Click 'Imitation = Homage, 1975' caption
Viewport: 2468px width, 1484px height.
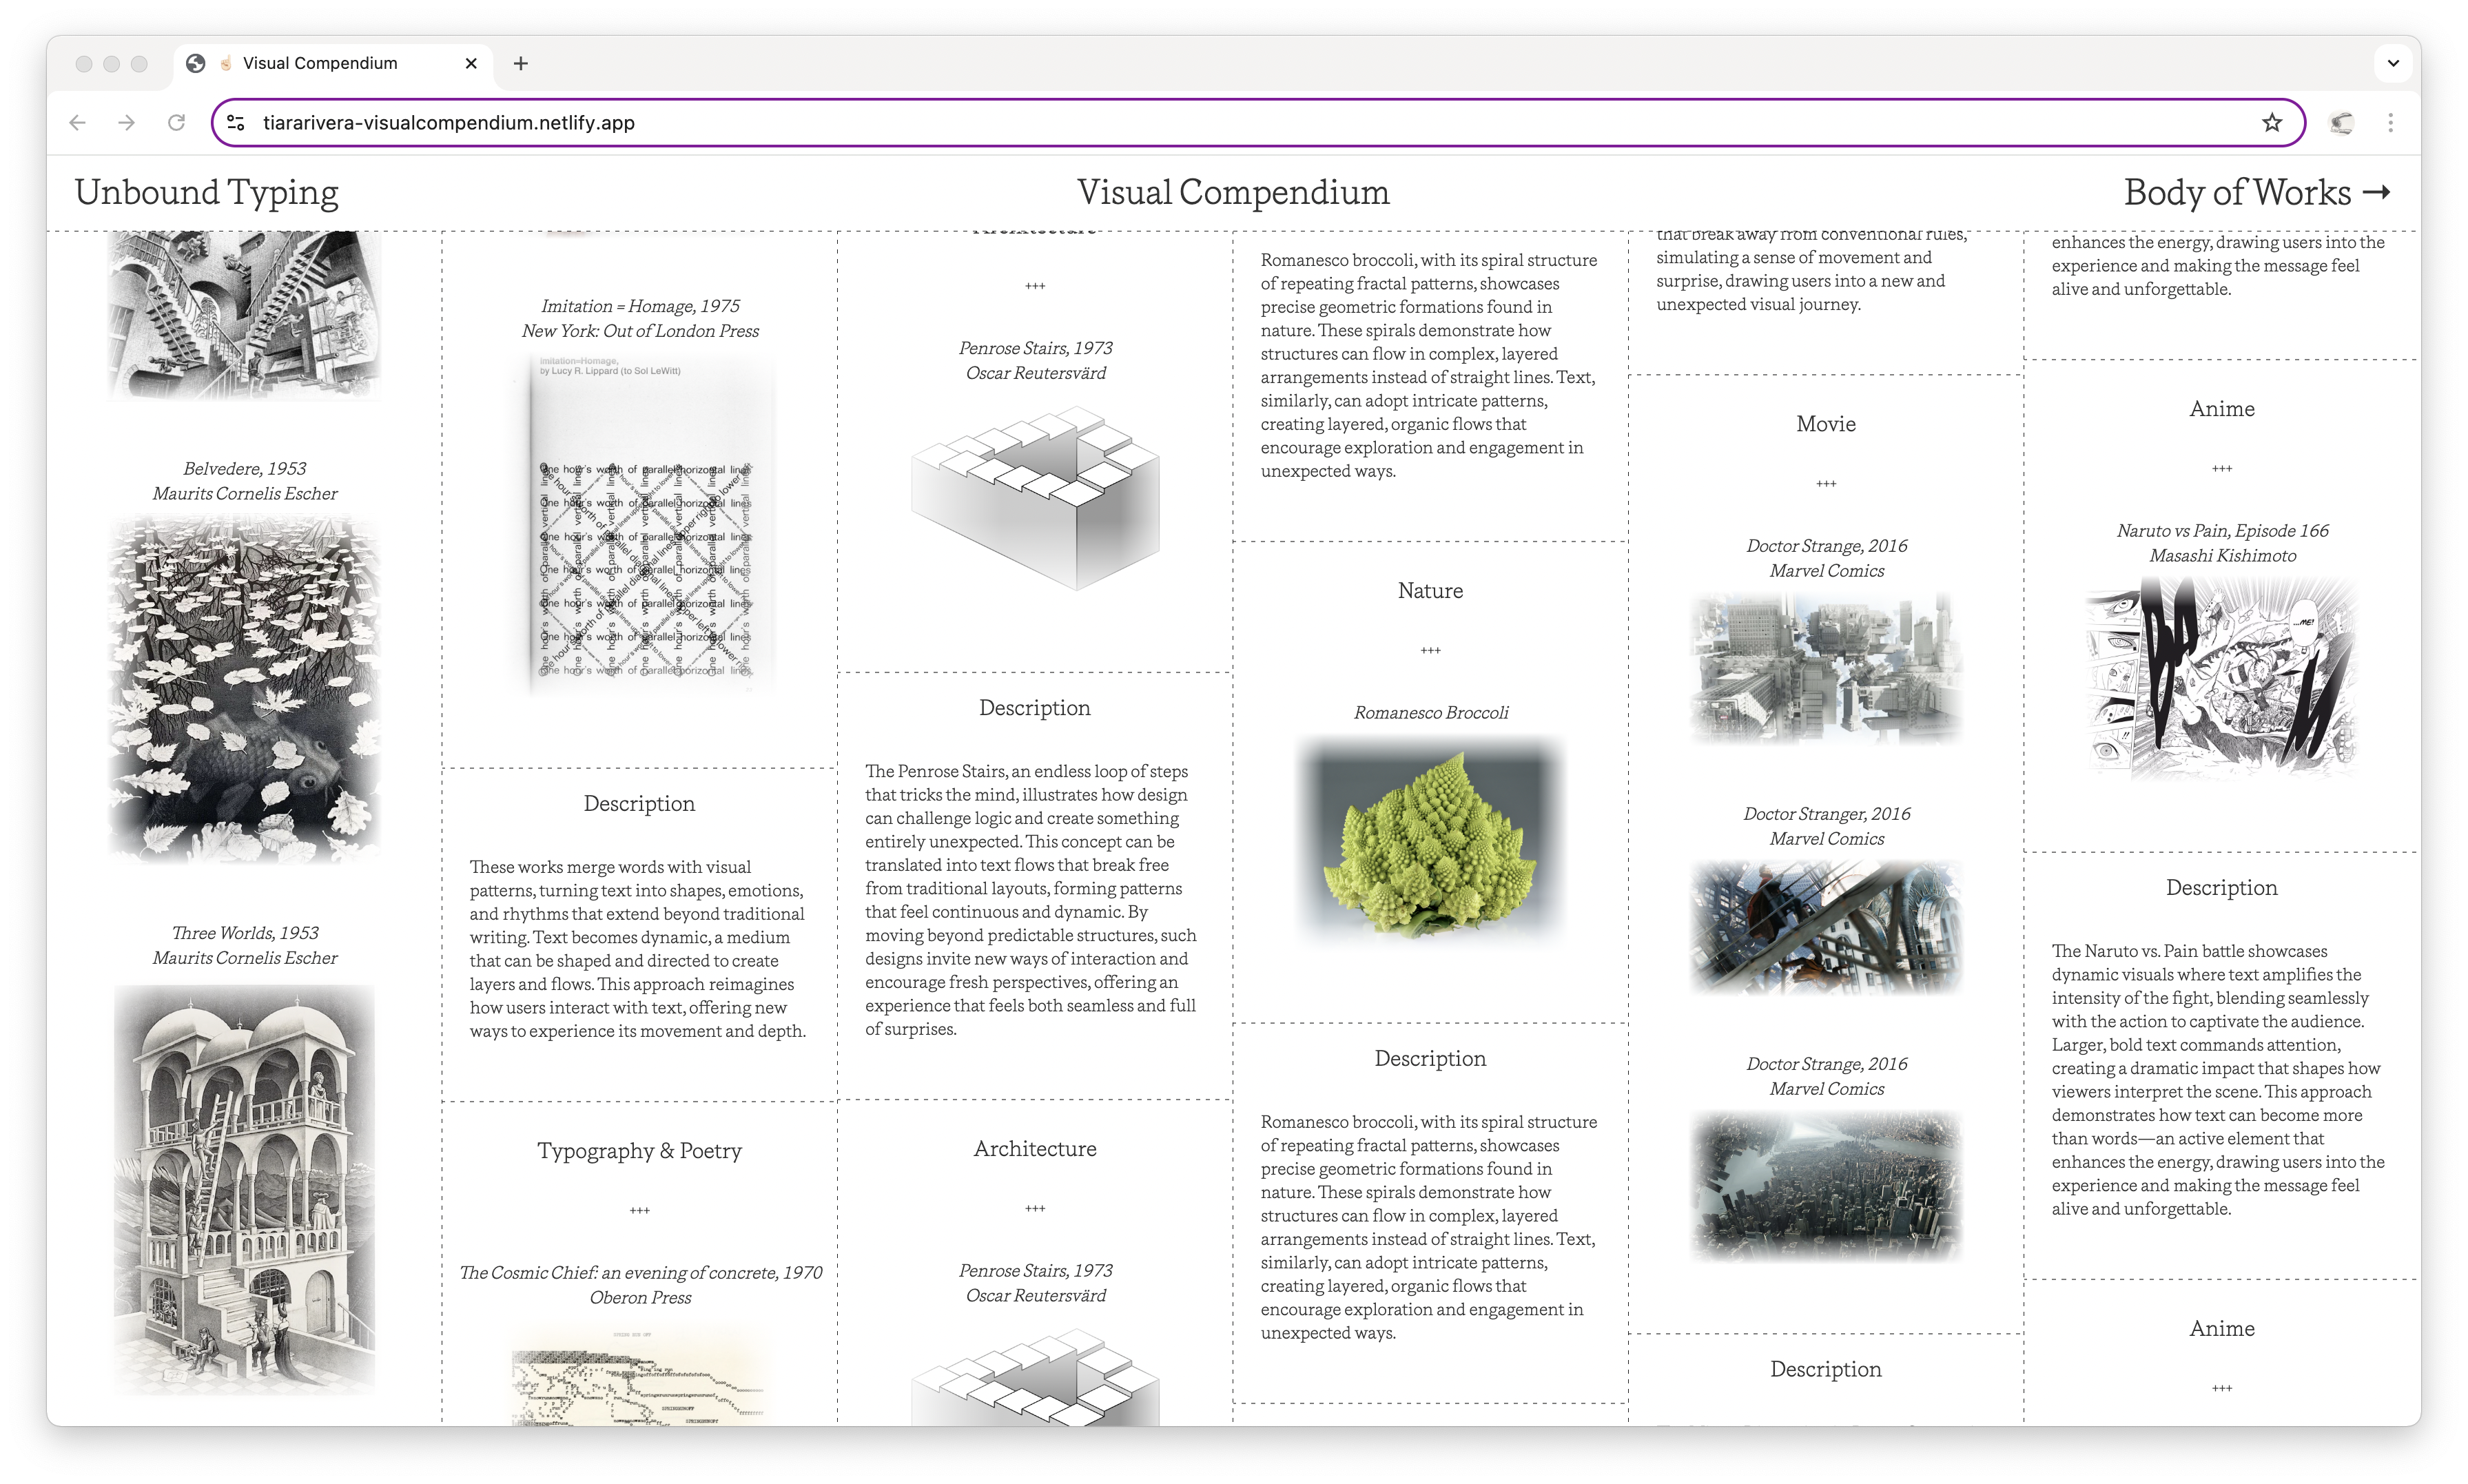point(640,306)
